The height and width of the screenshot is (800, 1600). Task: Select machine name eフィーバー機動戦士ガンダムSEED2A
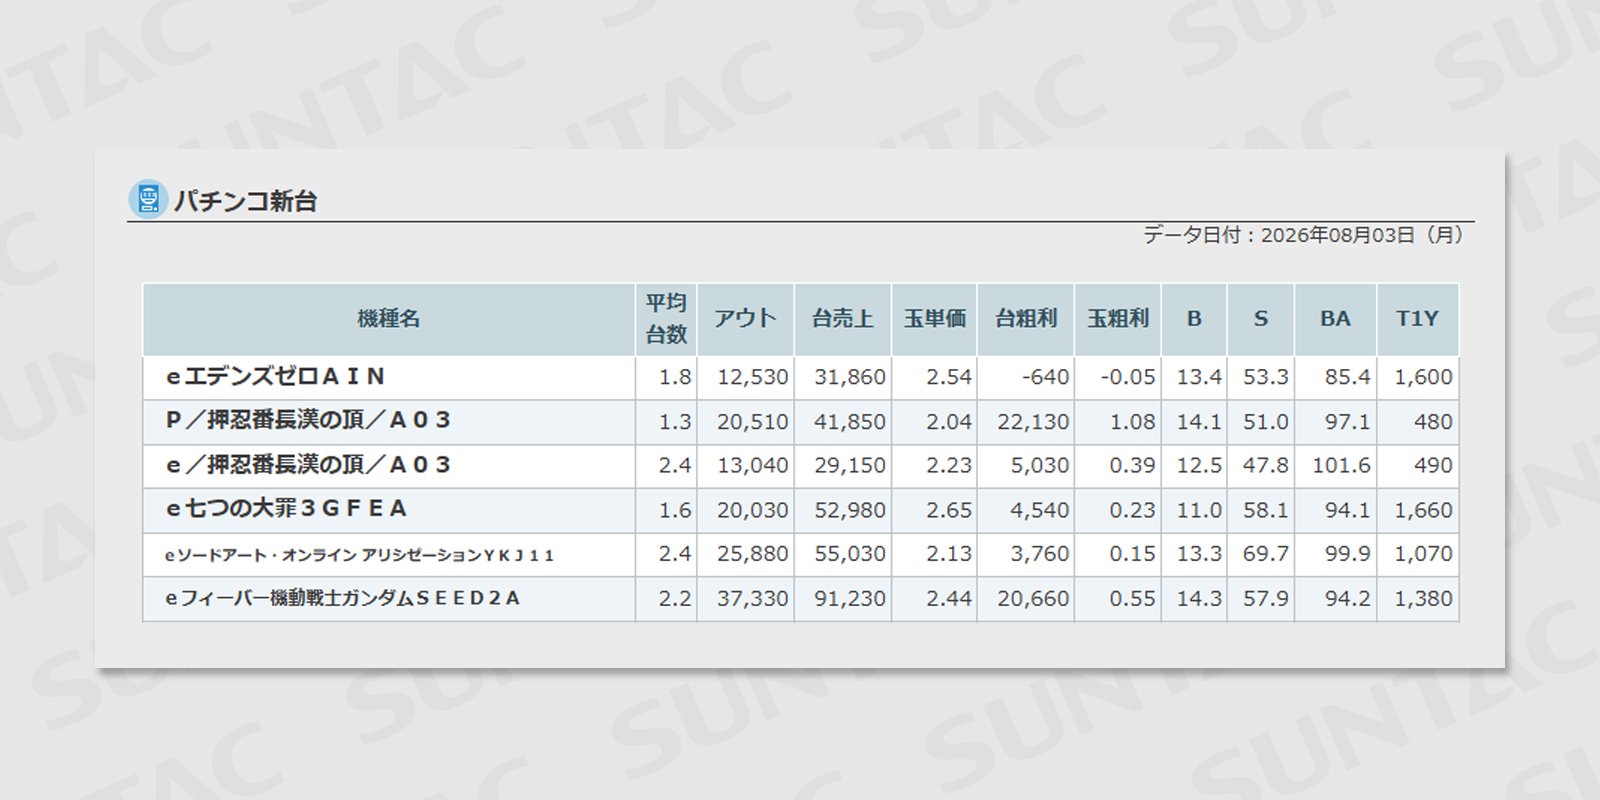[342, 599]
